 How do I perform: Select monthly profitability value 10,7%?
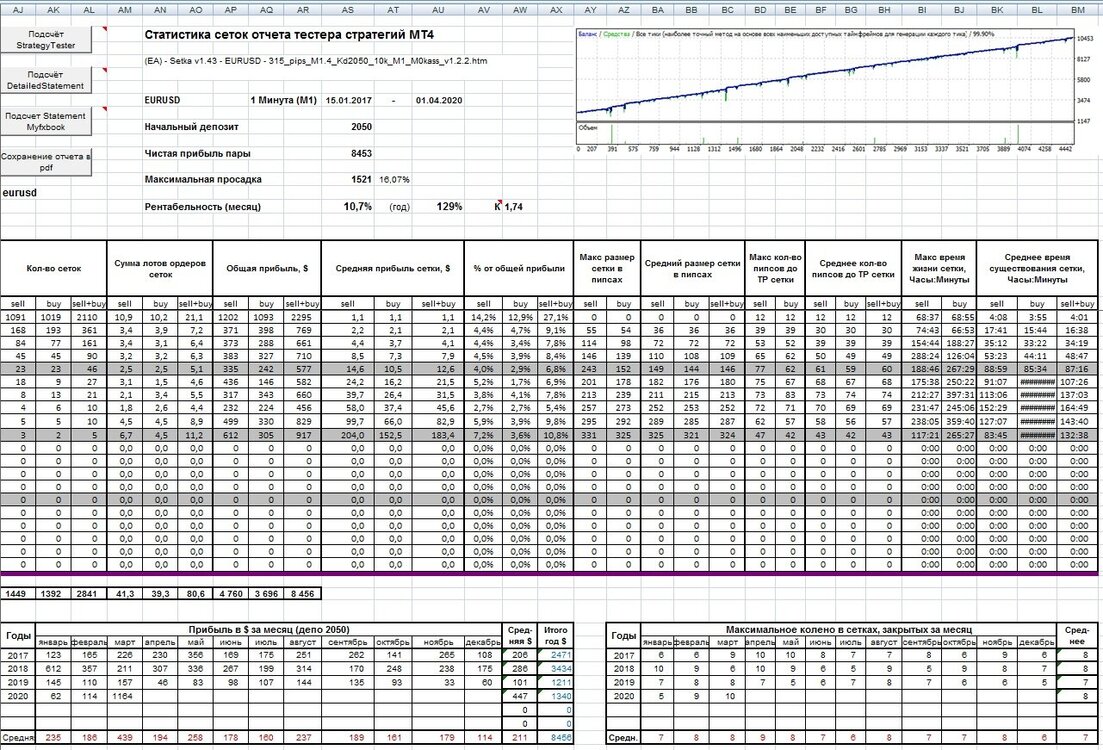coord(358,207)
